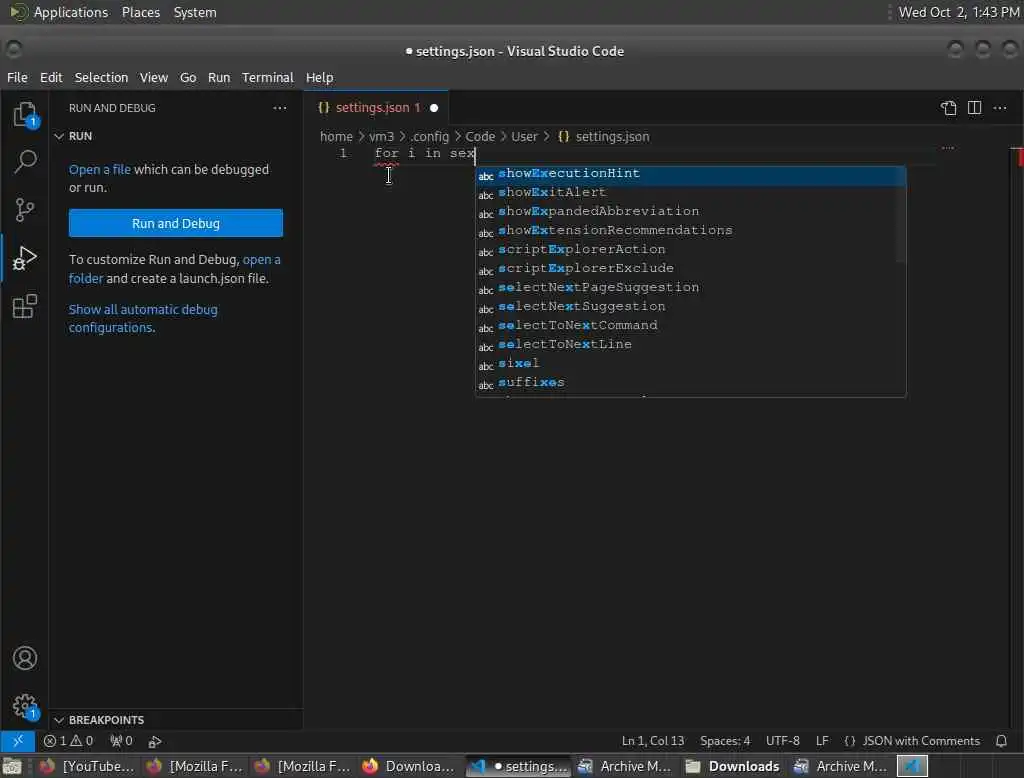The height and width of the screenshot is (778, 1024).
Task: Click the Run and Debug button
Action: [x=176, y=223]
